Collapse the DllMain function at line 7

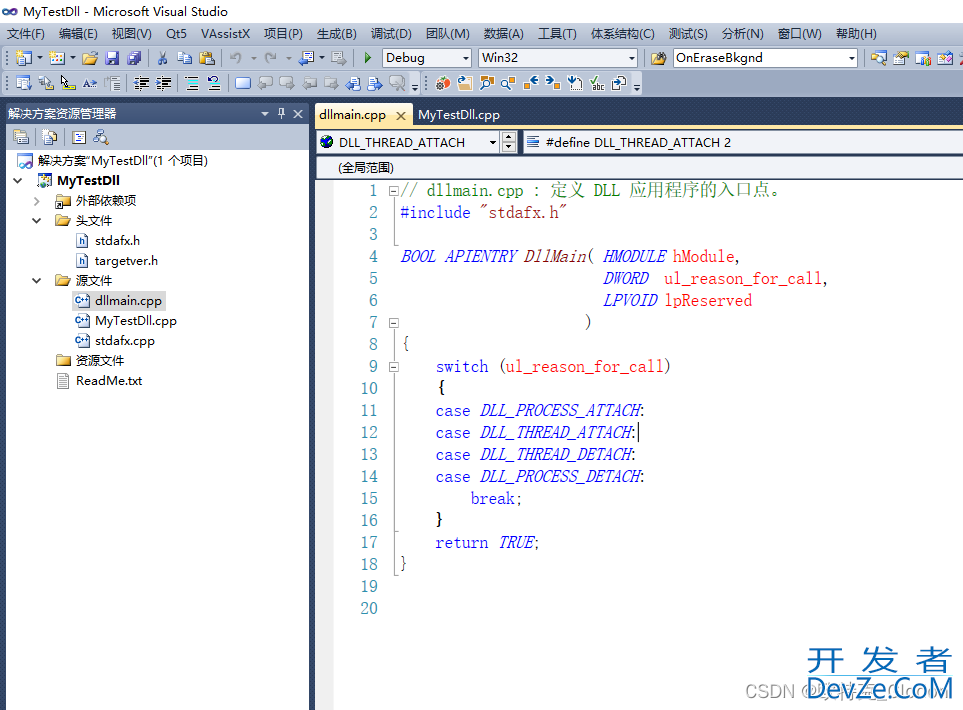click(394, 322)
